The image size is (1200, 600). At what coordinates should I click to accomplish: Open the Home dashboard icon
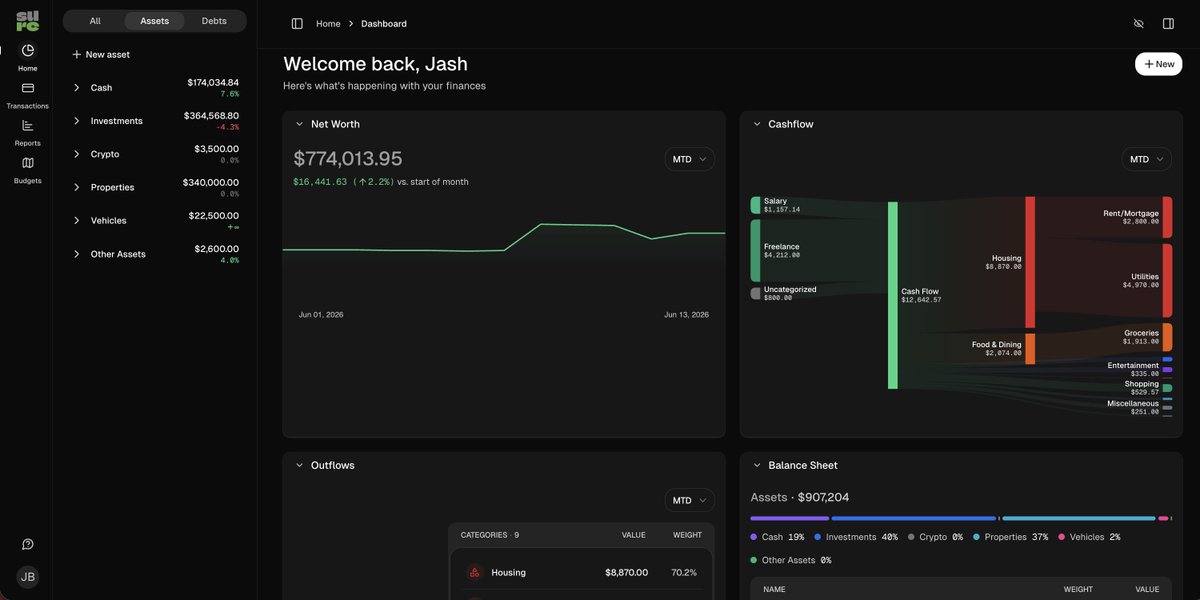(28, 50)
